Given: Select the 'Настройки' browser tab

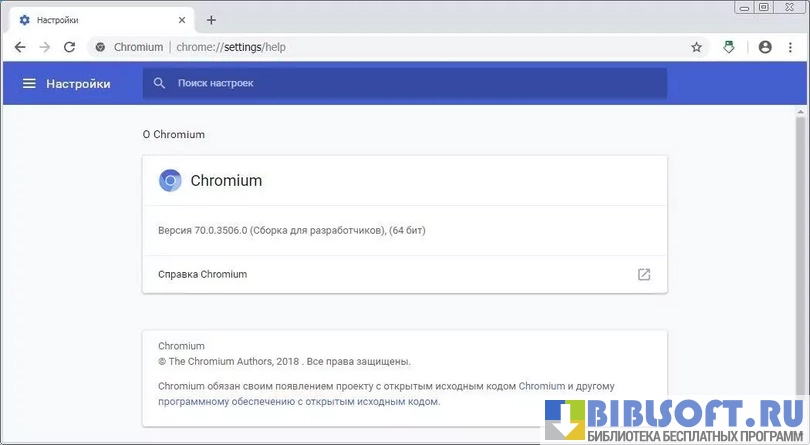Looking at the screenshot, I should point(90,20).
